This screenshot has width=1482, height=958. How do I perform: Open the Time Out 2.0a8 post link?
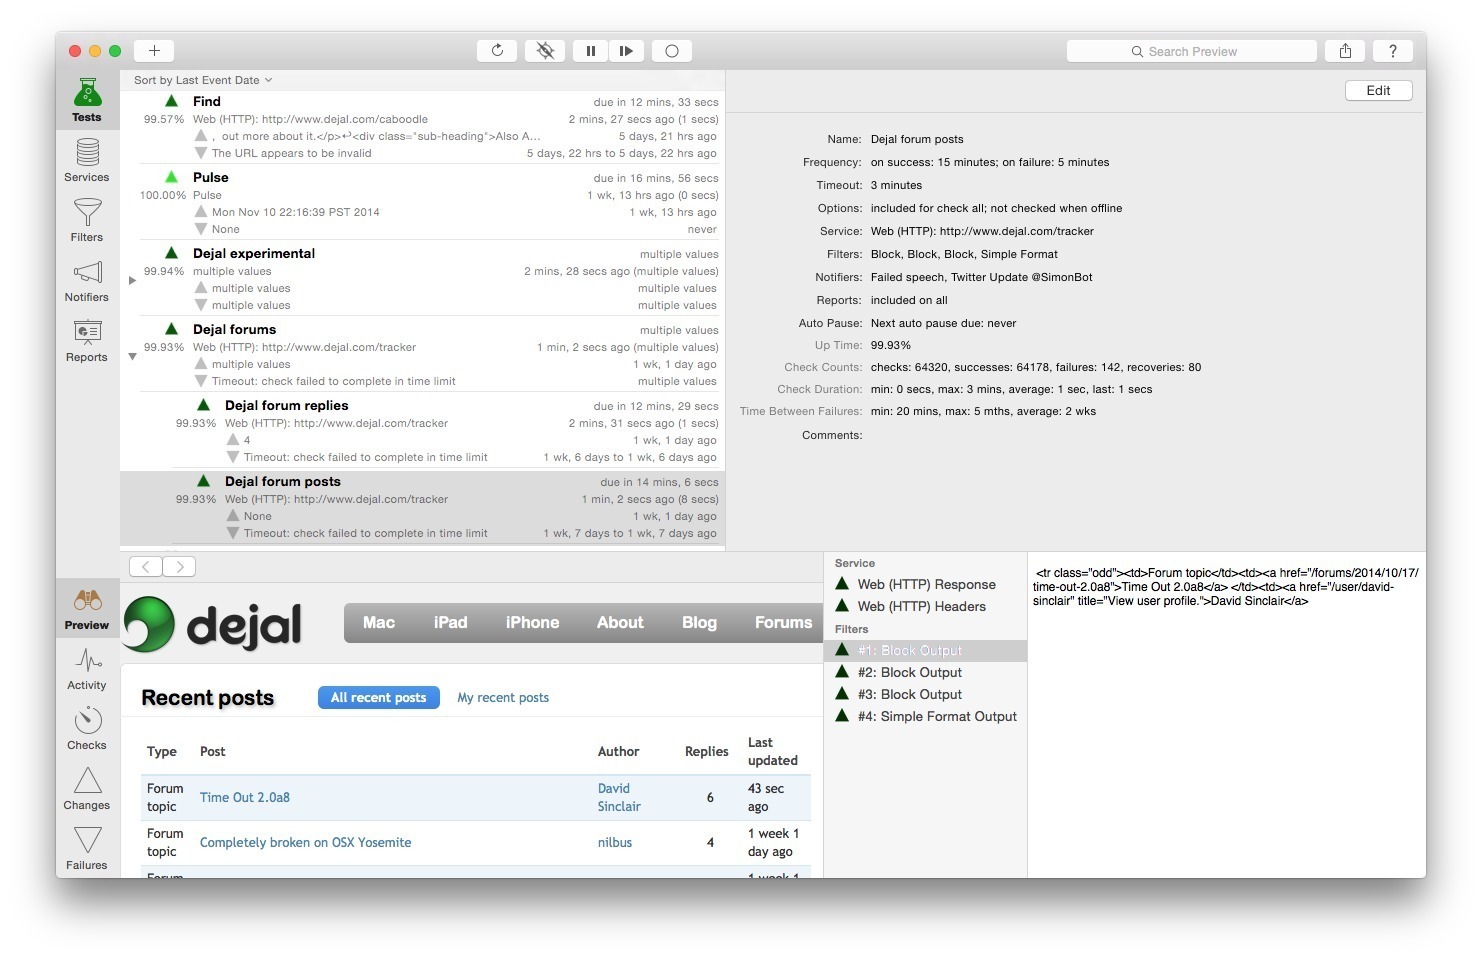tap(245, 797)
